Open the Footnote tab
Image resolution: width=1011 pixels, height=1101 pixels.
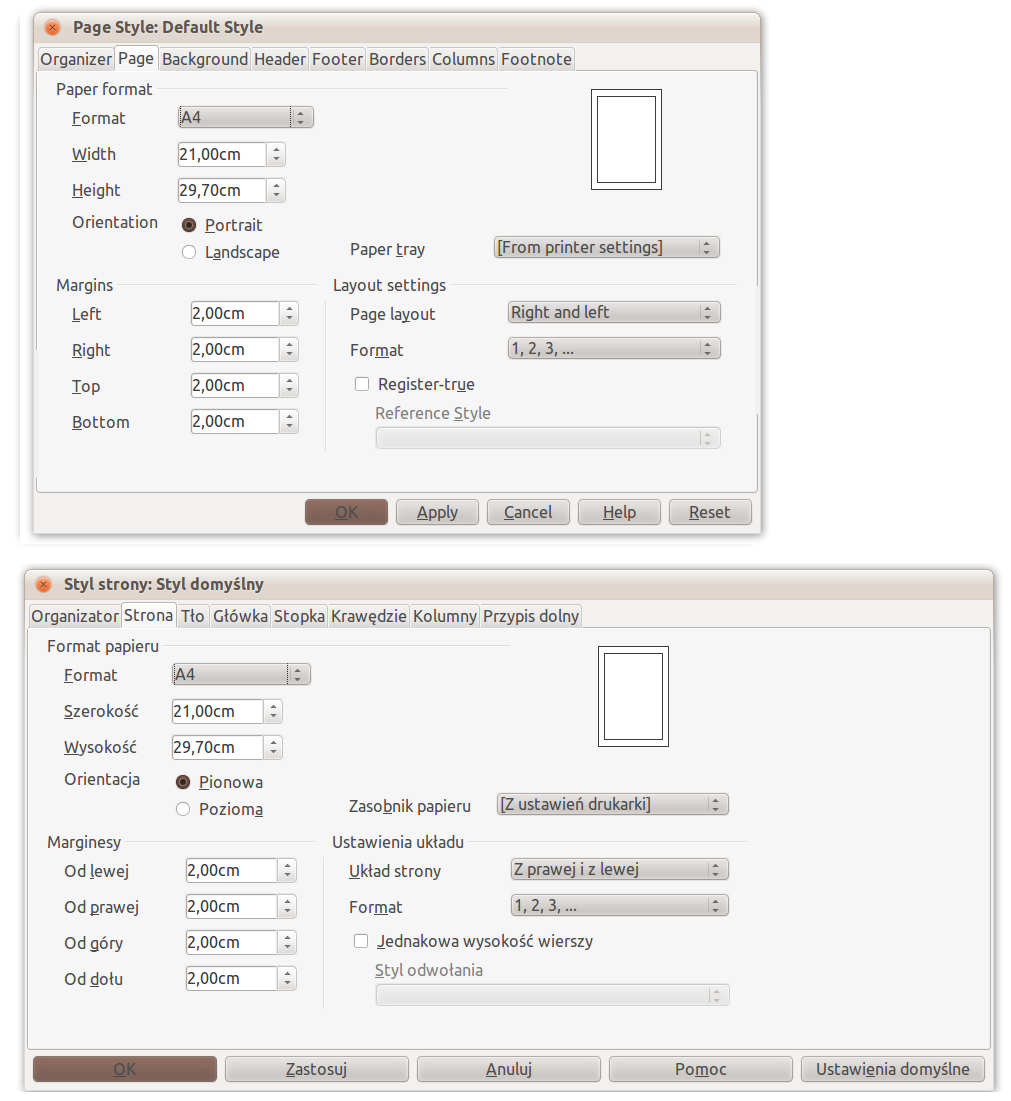(x=536, y=59)
